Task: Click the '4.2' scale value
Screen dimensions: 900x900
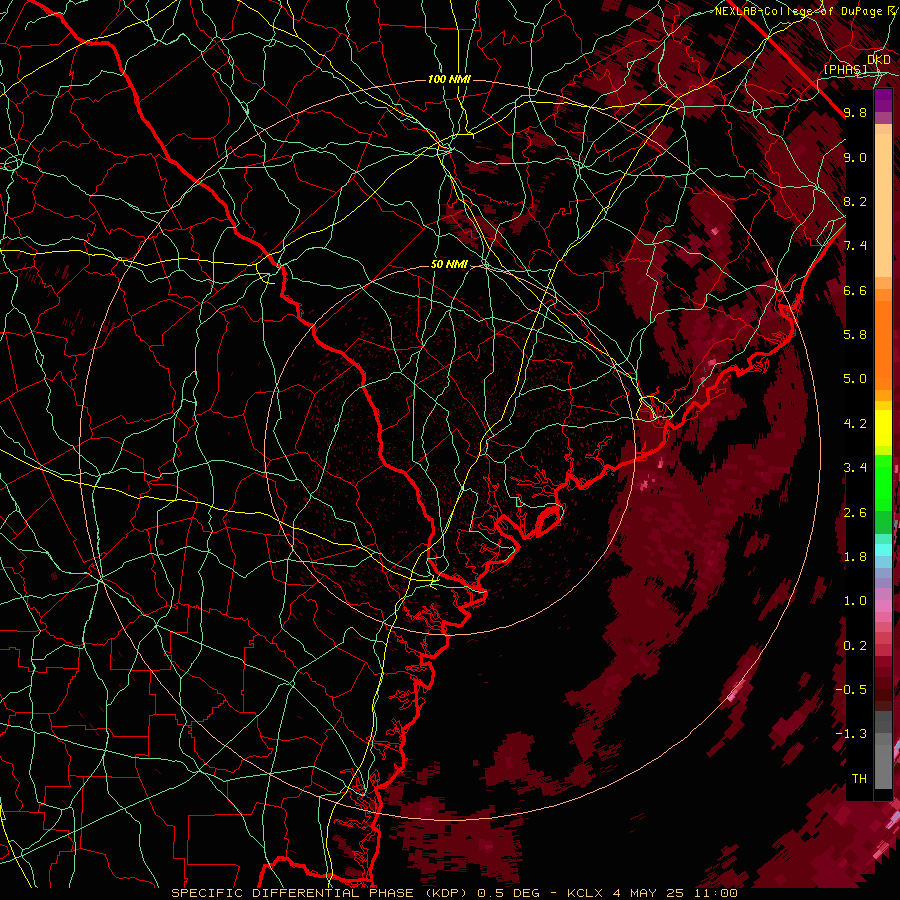Action: (855, 424)
